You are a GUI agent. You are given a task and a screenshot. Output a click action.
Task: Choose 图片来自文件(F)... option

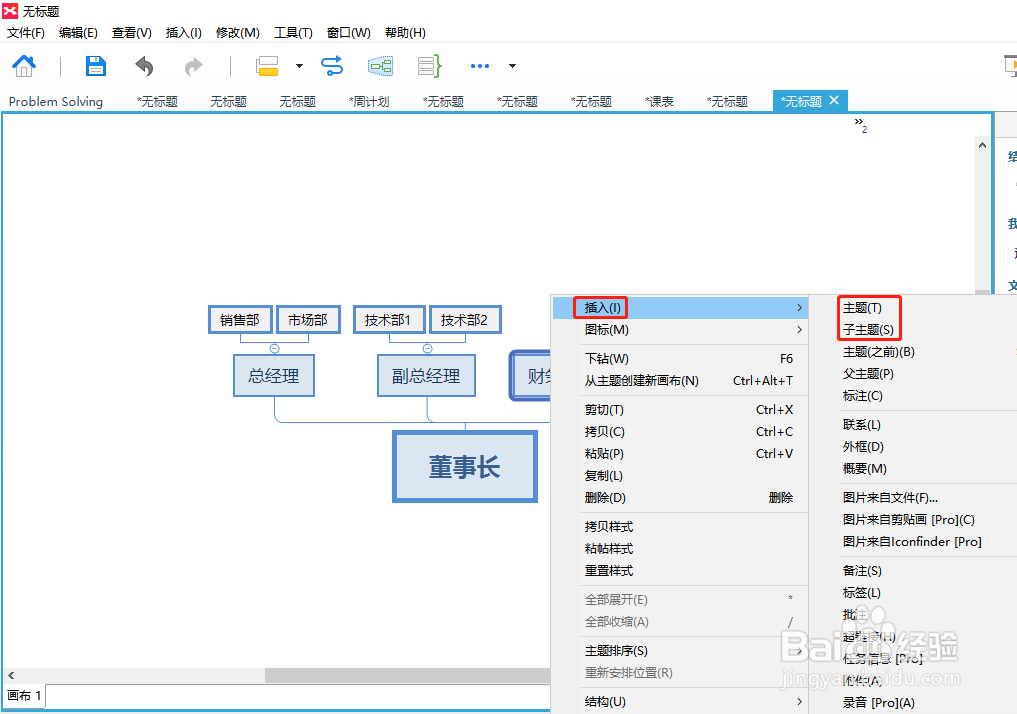[x=890, y=498]
